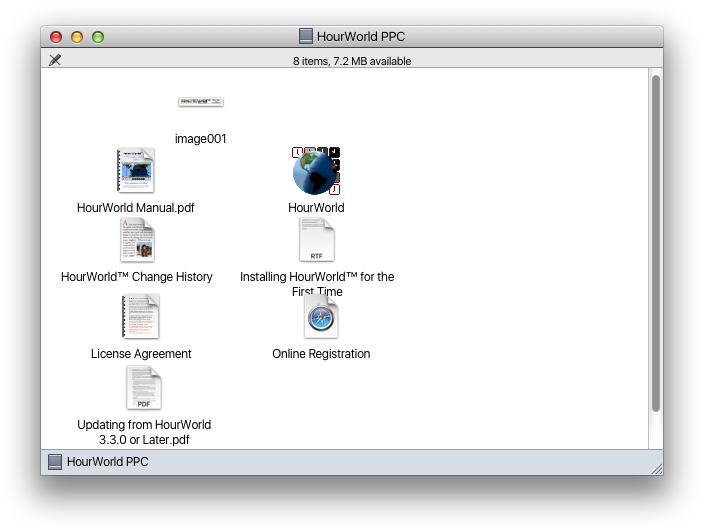Click the vertical scrollbar thumb
The image size is (704, 531).
[656, 240]
